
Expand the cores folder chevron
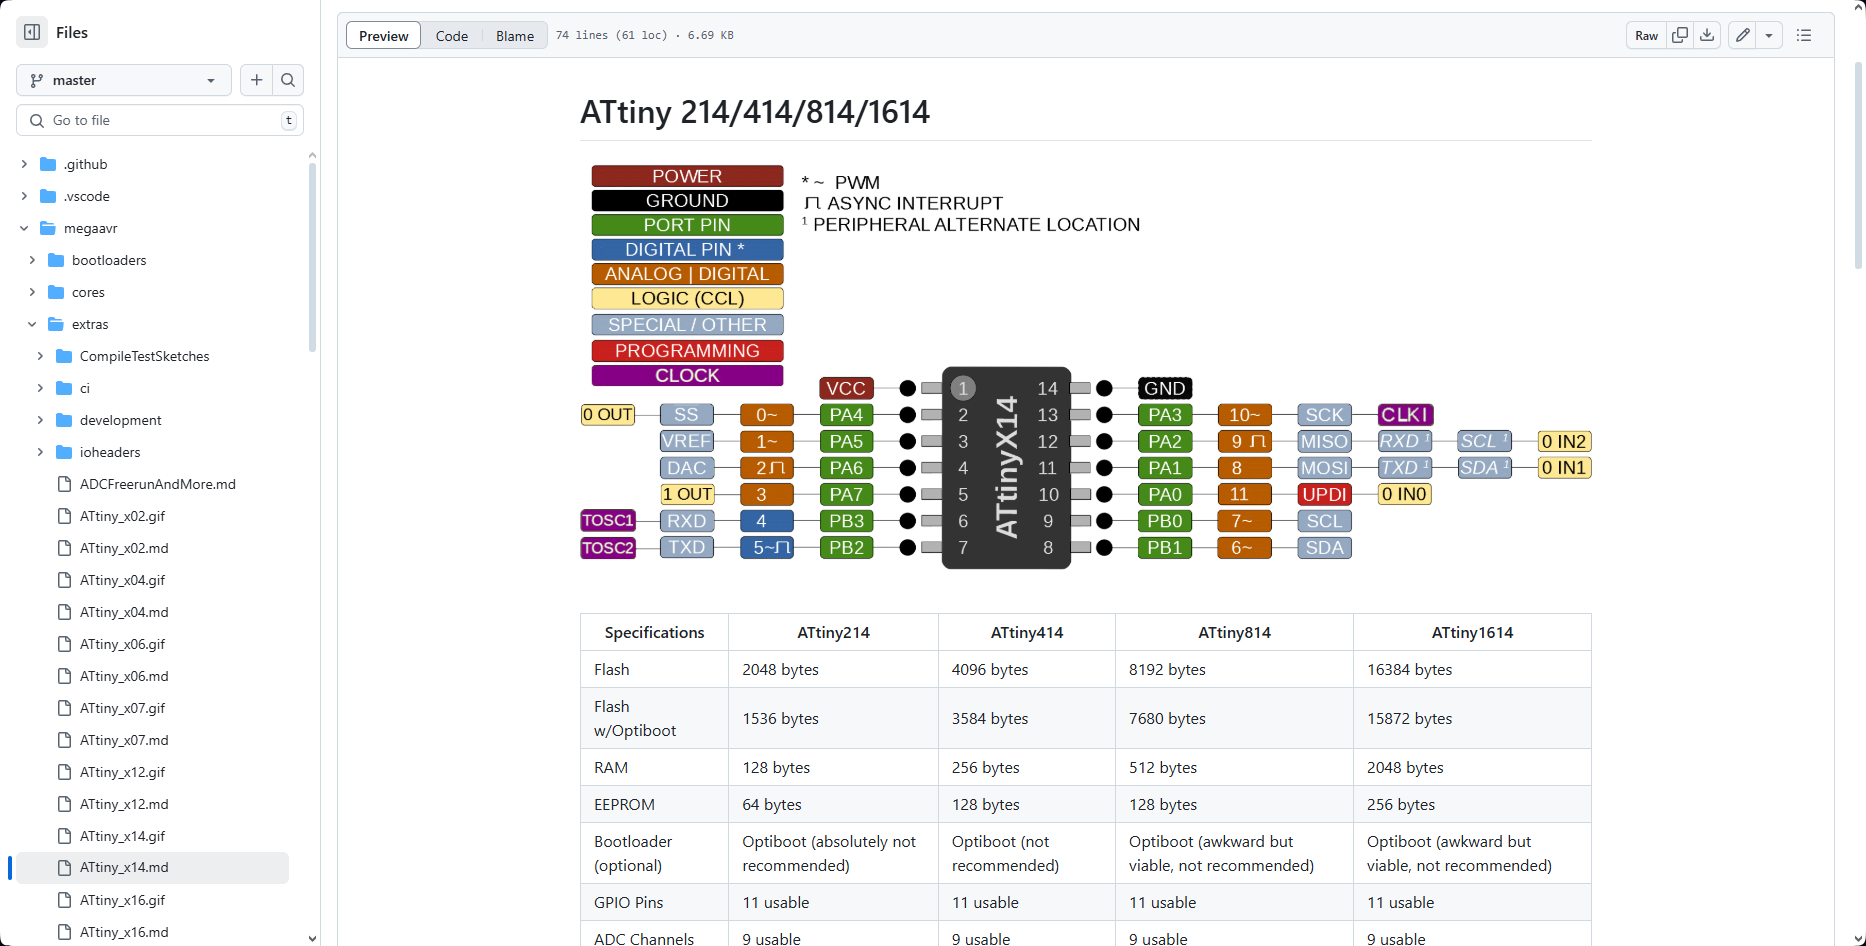click(32, 292)
